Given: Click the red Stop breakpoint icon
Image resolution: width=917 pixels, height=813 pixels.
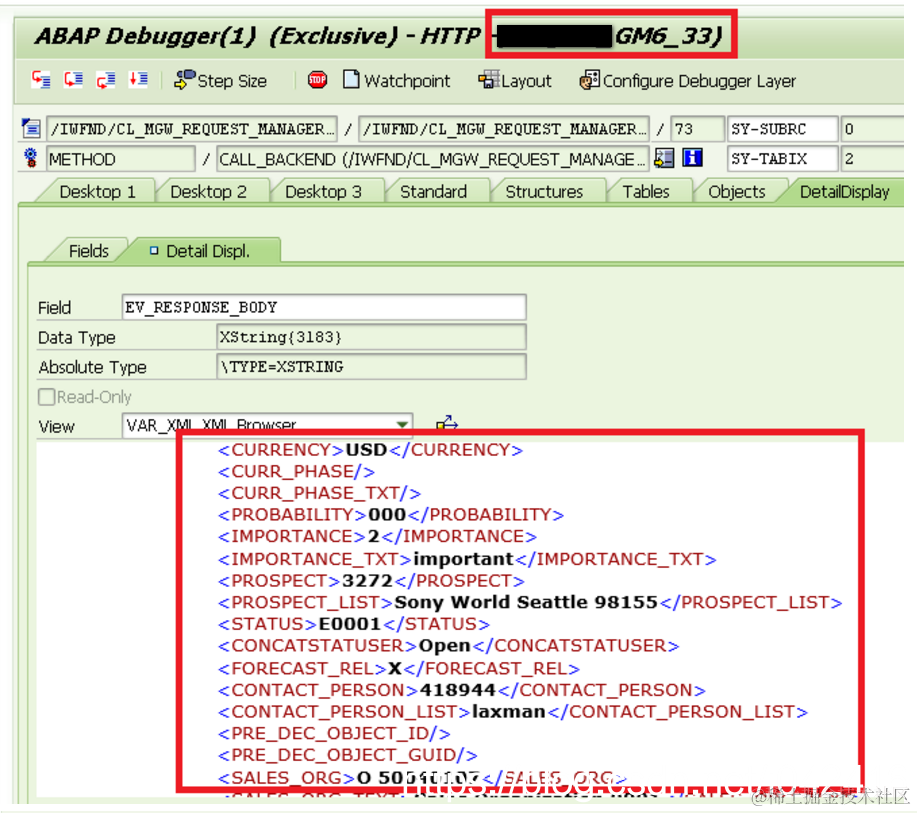Looking at the screenshot, I should (318, 80).
